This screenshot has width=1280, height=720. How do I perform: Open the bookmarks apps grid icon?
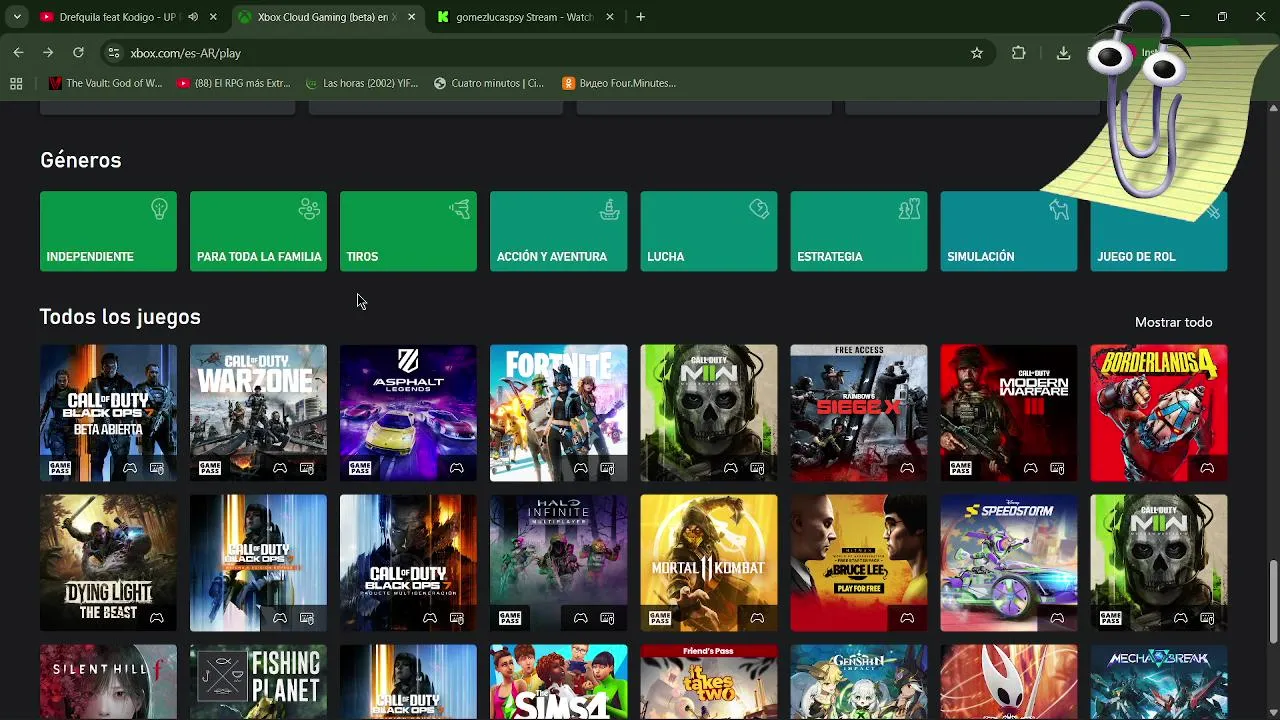click(x=16, y=83)
